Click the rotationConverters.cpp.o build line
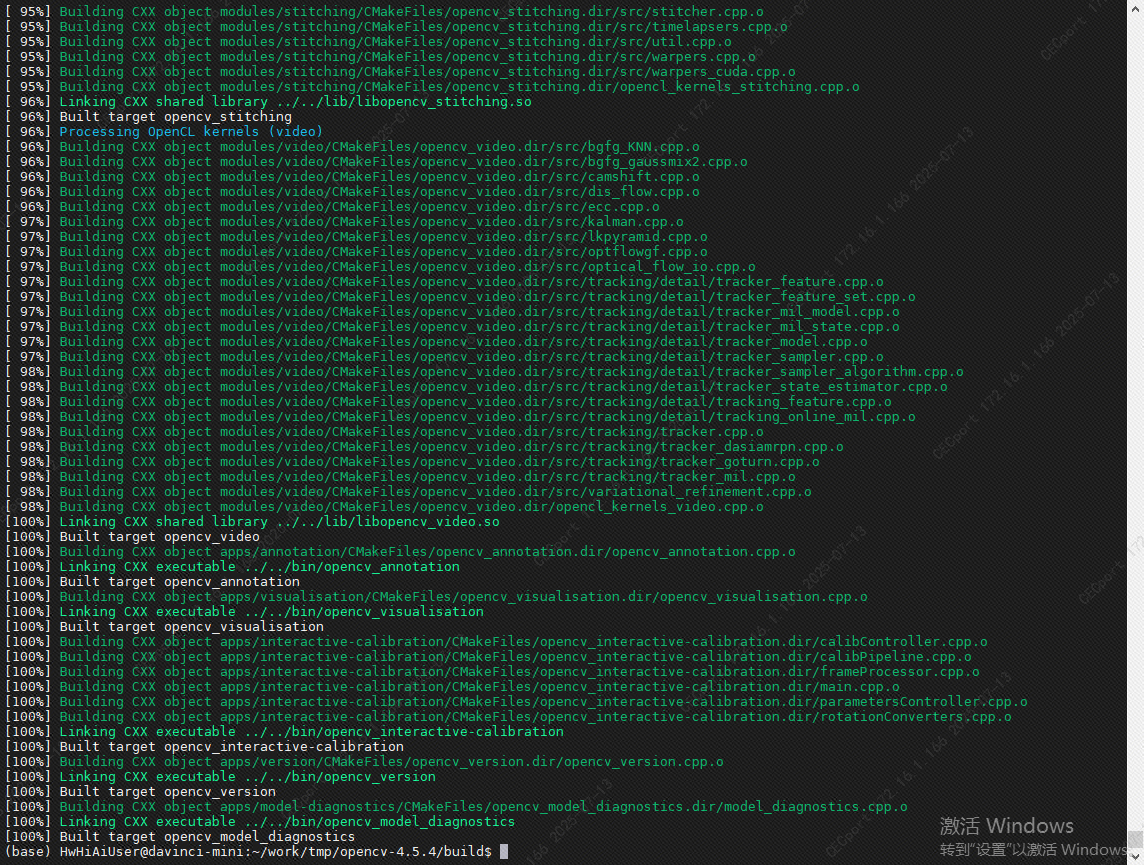 click(508, 717)
